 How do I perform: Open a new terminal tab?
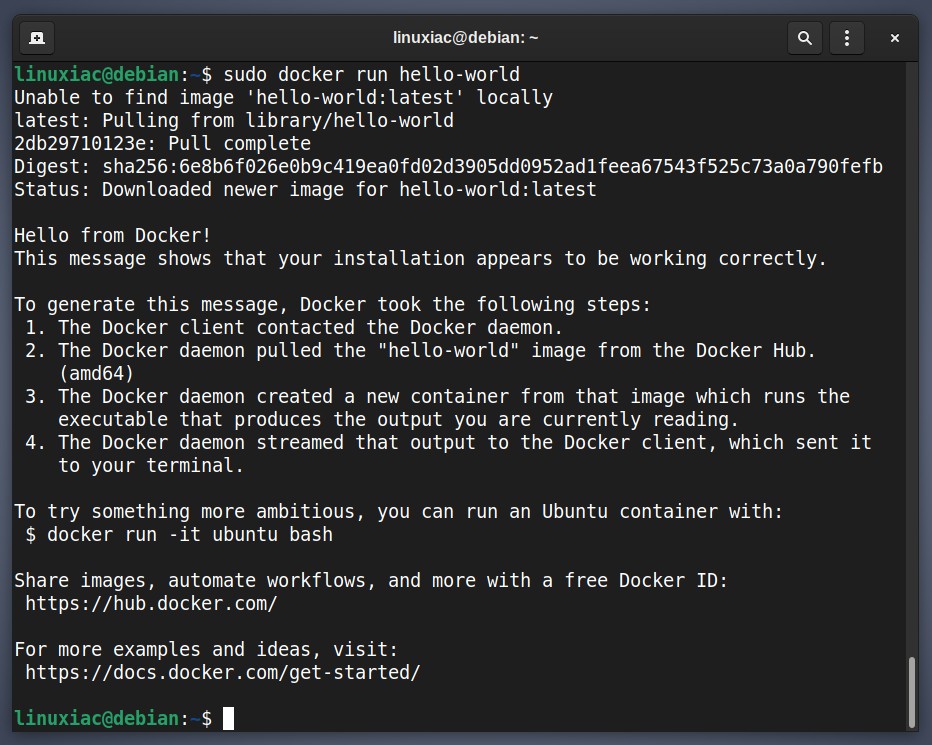pyautogui.click(x=37, y=38)
